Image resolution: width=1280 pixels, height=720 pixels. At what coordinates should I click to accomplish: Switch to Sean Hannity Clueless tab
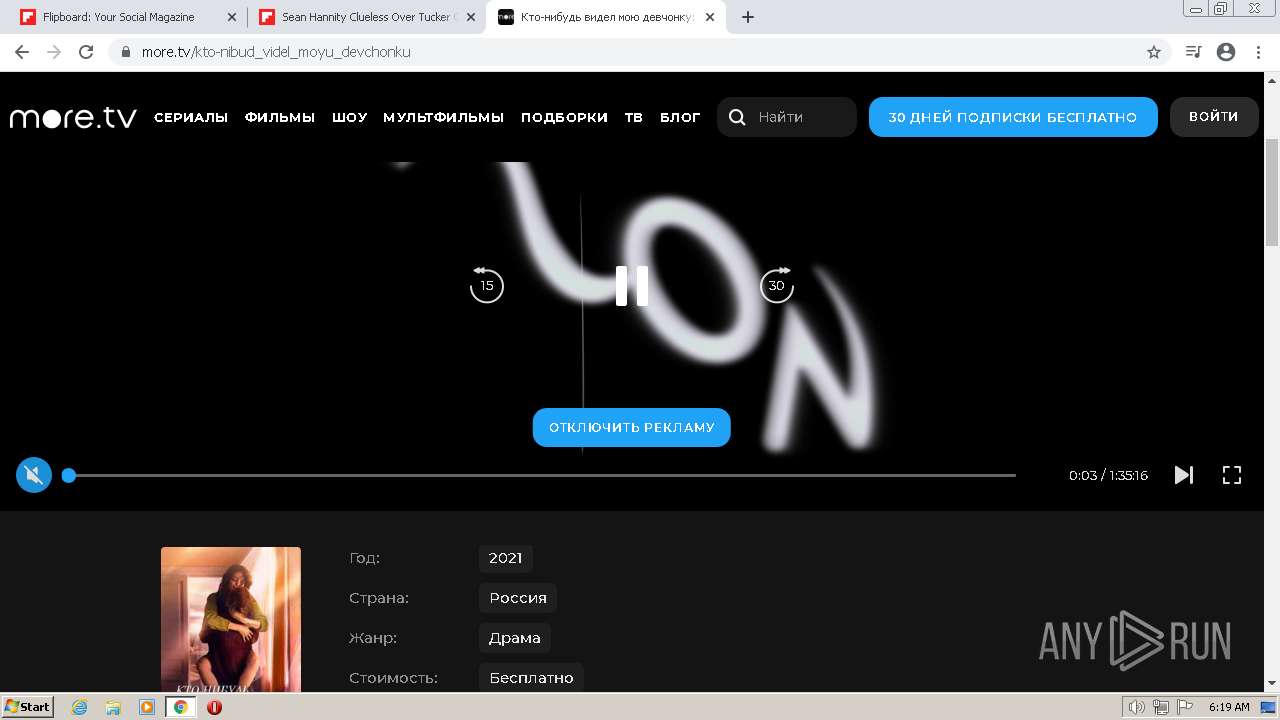(356, 17)
